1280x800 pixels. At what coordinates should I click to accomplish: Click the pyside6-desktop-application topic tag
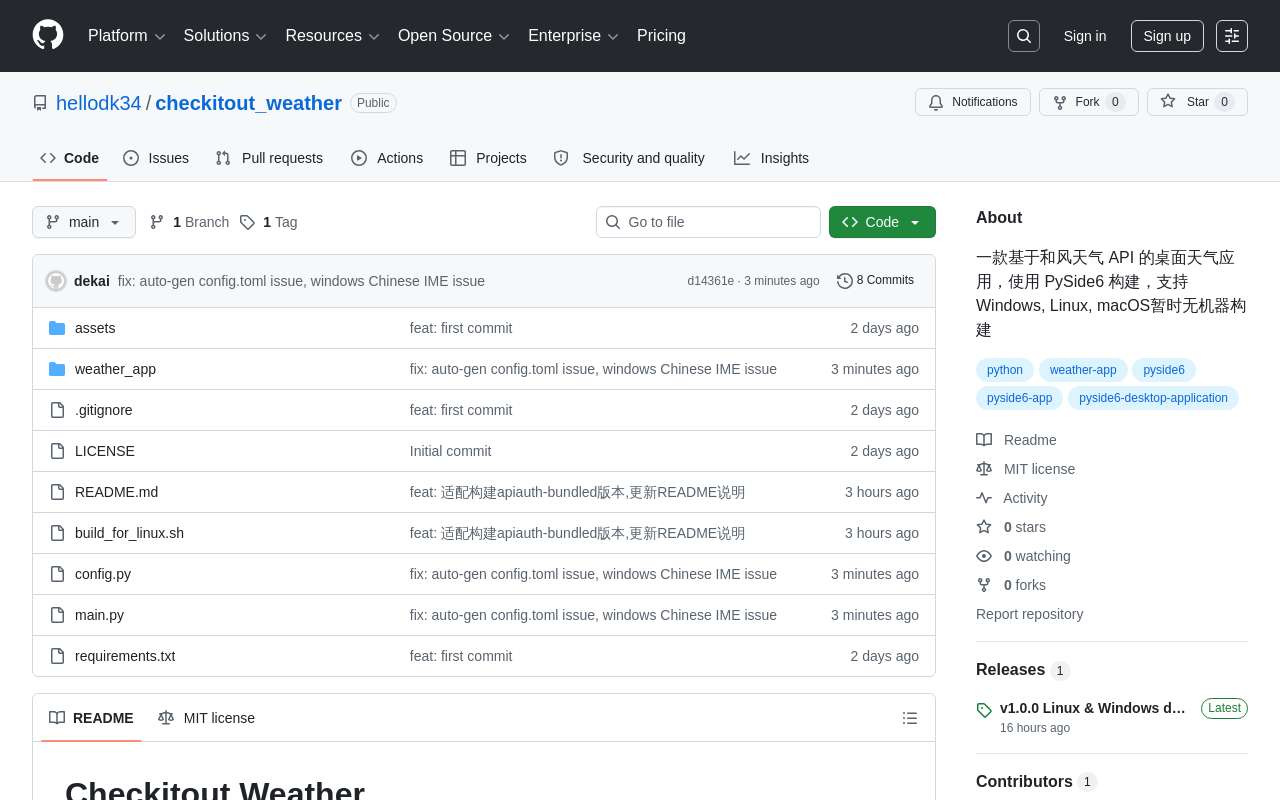click(1153, 398)
